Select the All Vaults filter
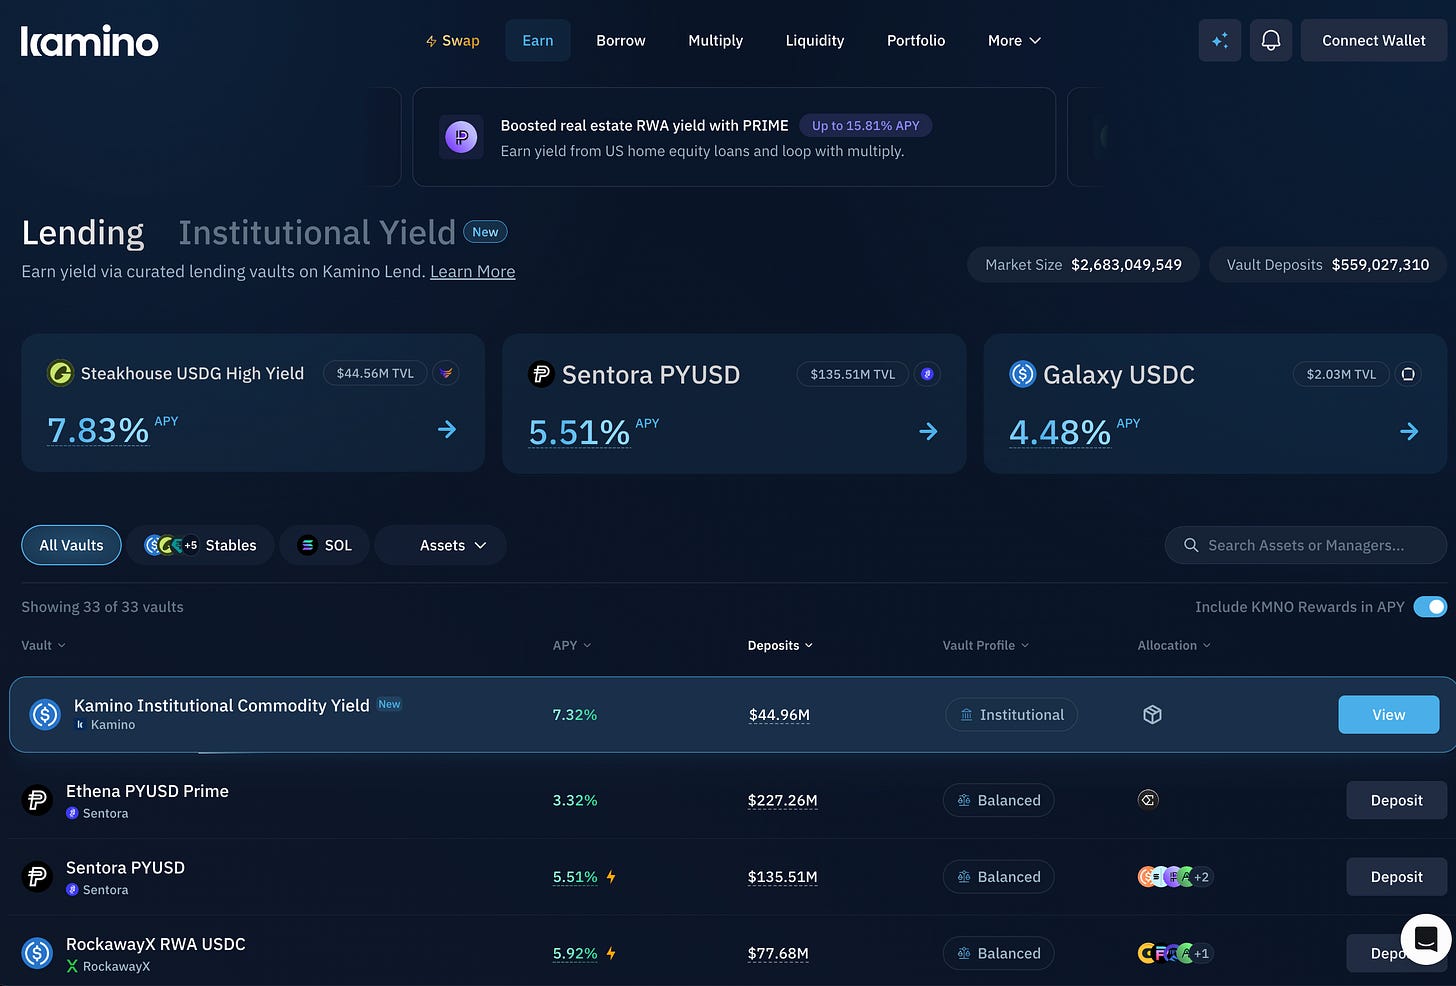1456x986 pixels. [71, 545]
